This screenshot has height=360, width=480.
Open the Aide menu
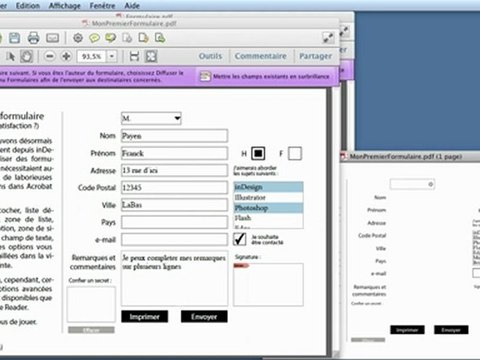pos(132,6)
